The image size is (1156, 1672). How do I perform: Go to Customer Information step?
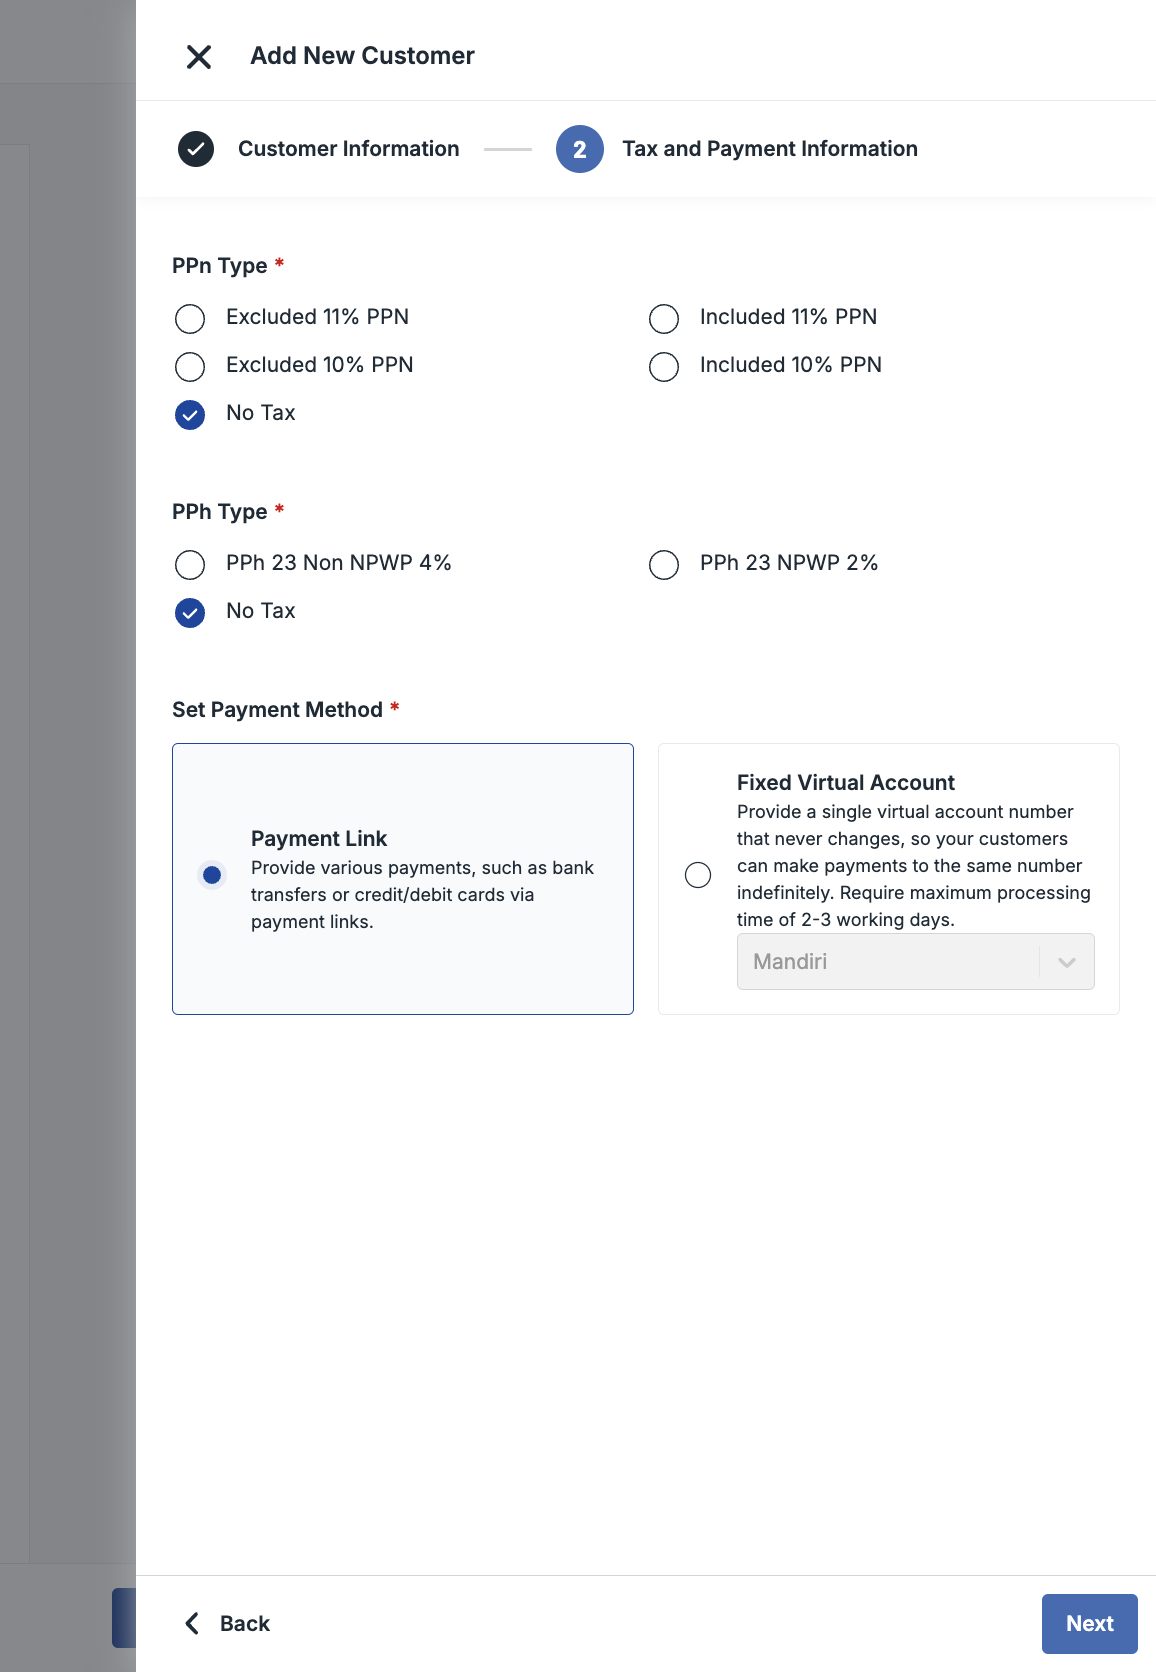coord(348,149)
